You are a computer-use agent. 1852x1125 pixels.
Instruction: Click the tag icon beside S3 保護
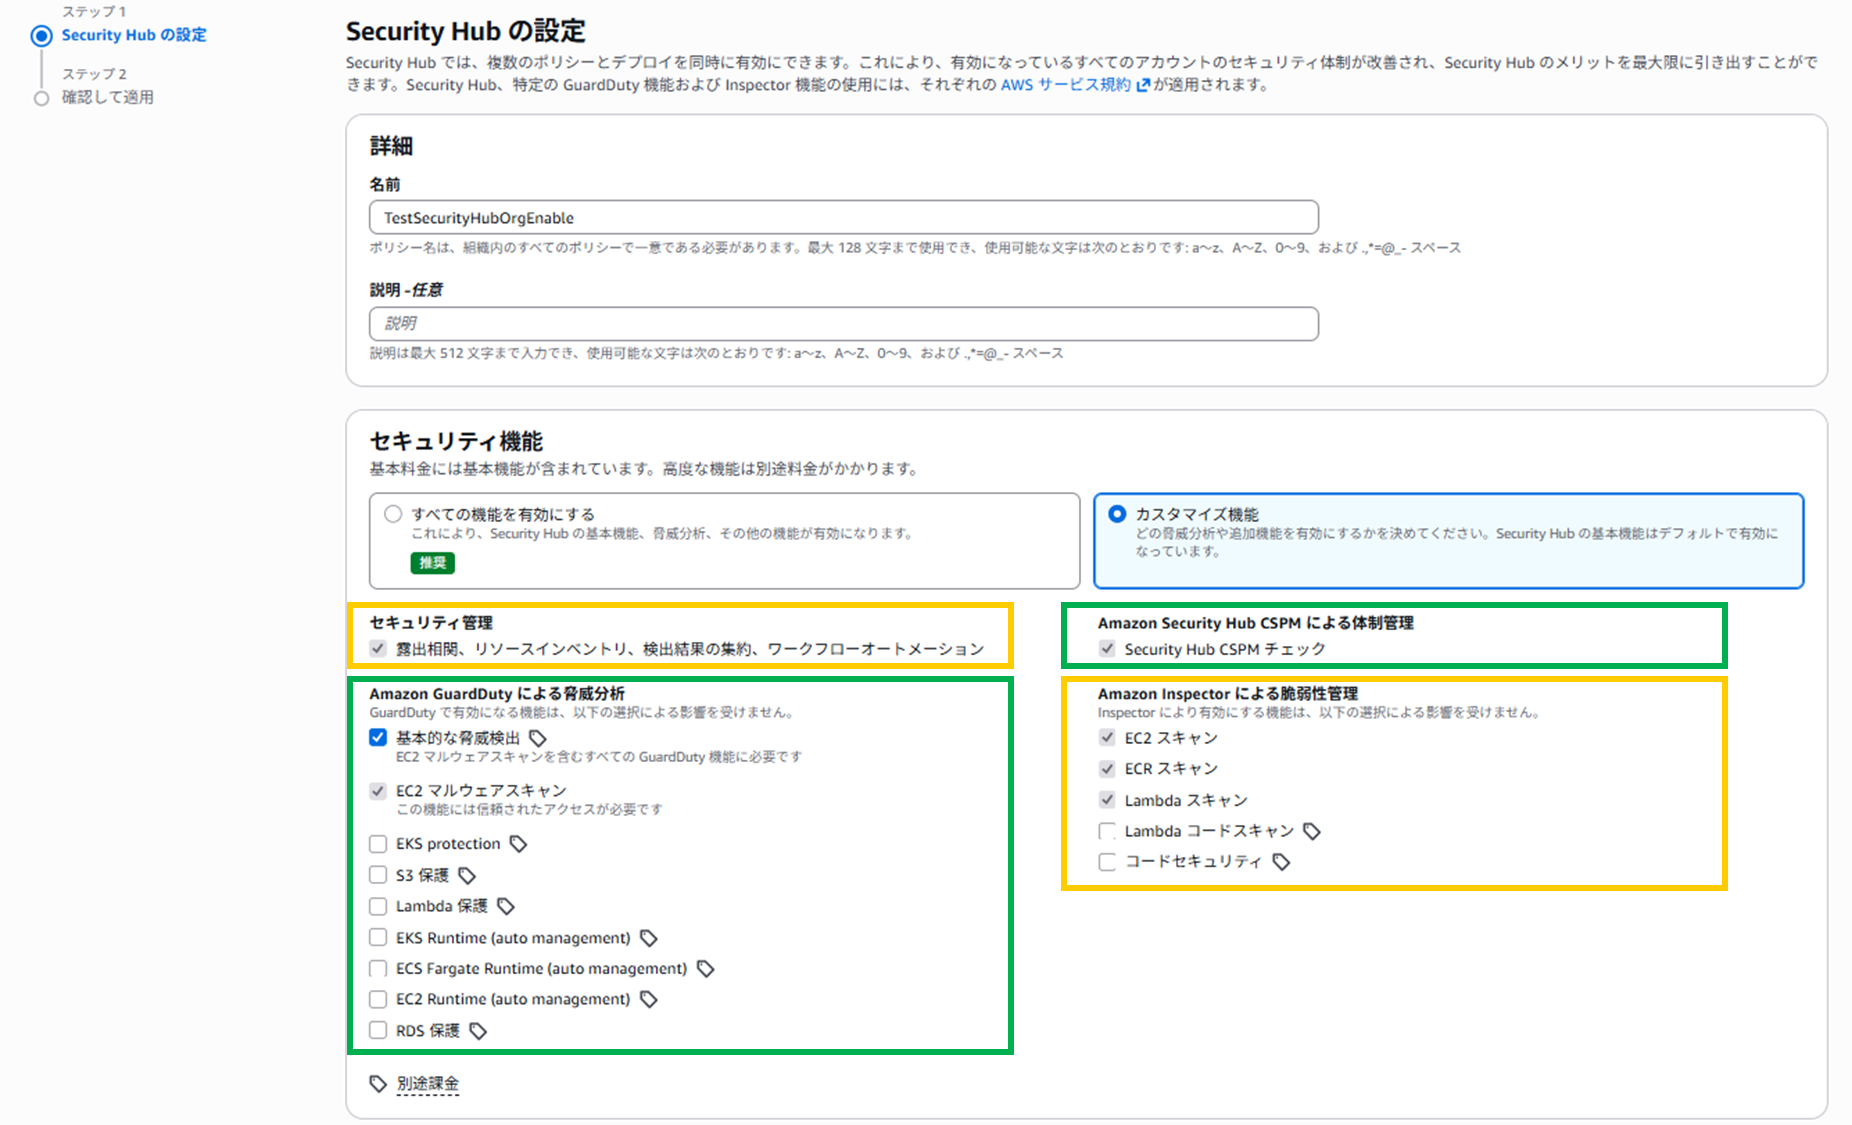pyautogui.click(x=467, y=876)
